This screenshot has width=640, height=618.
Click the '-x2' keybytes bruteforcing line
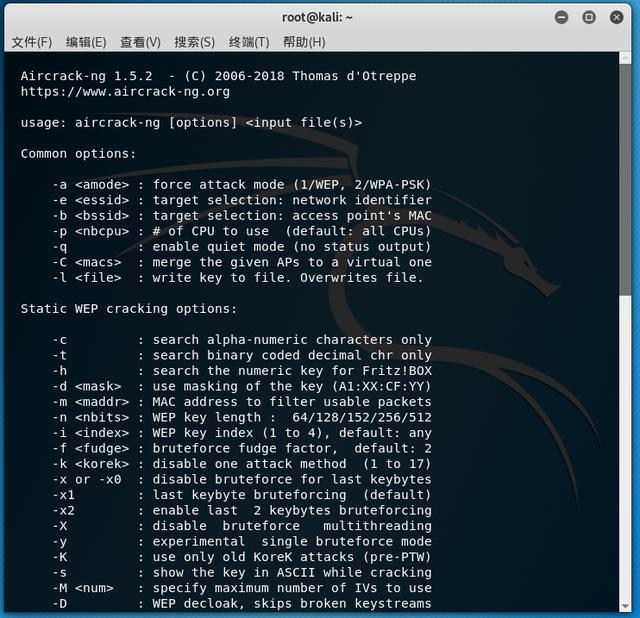click(242, 510)
